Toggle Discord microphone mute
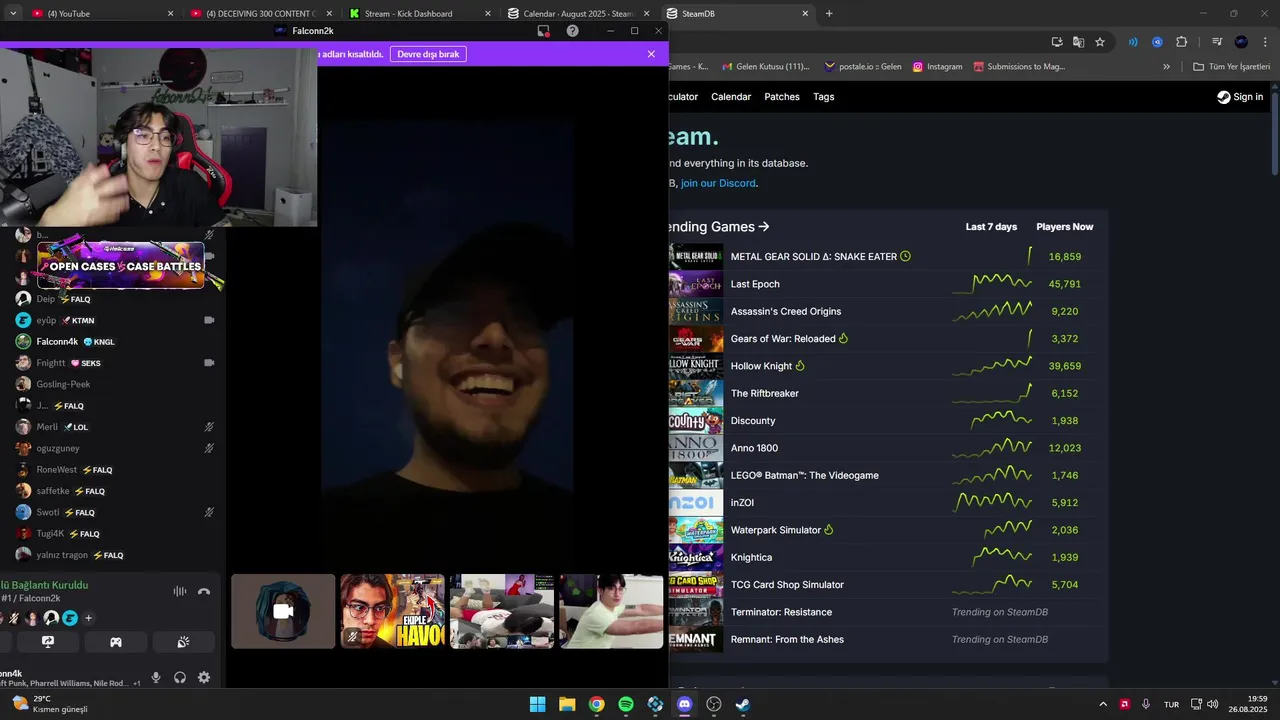1280x720 pixels. (156, 677)
